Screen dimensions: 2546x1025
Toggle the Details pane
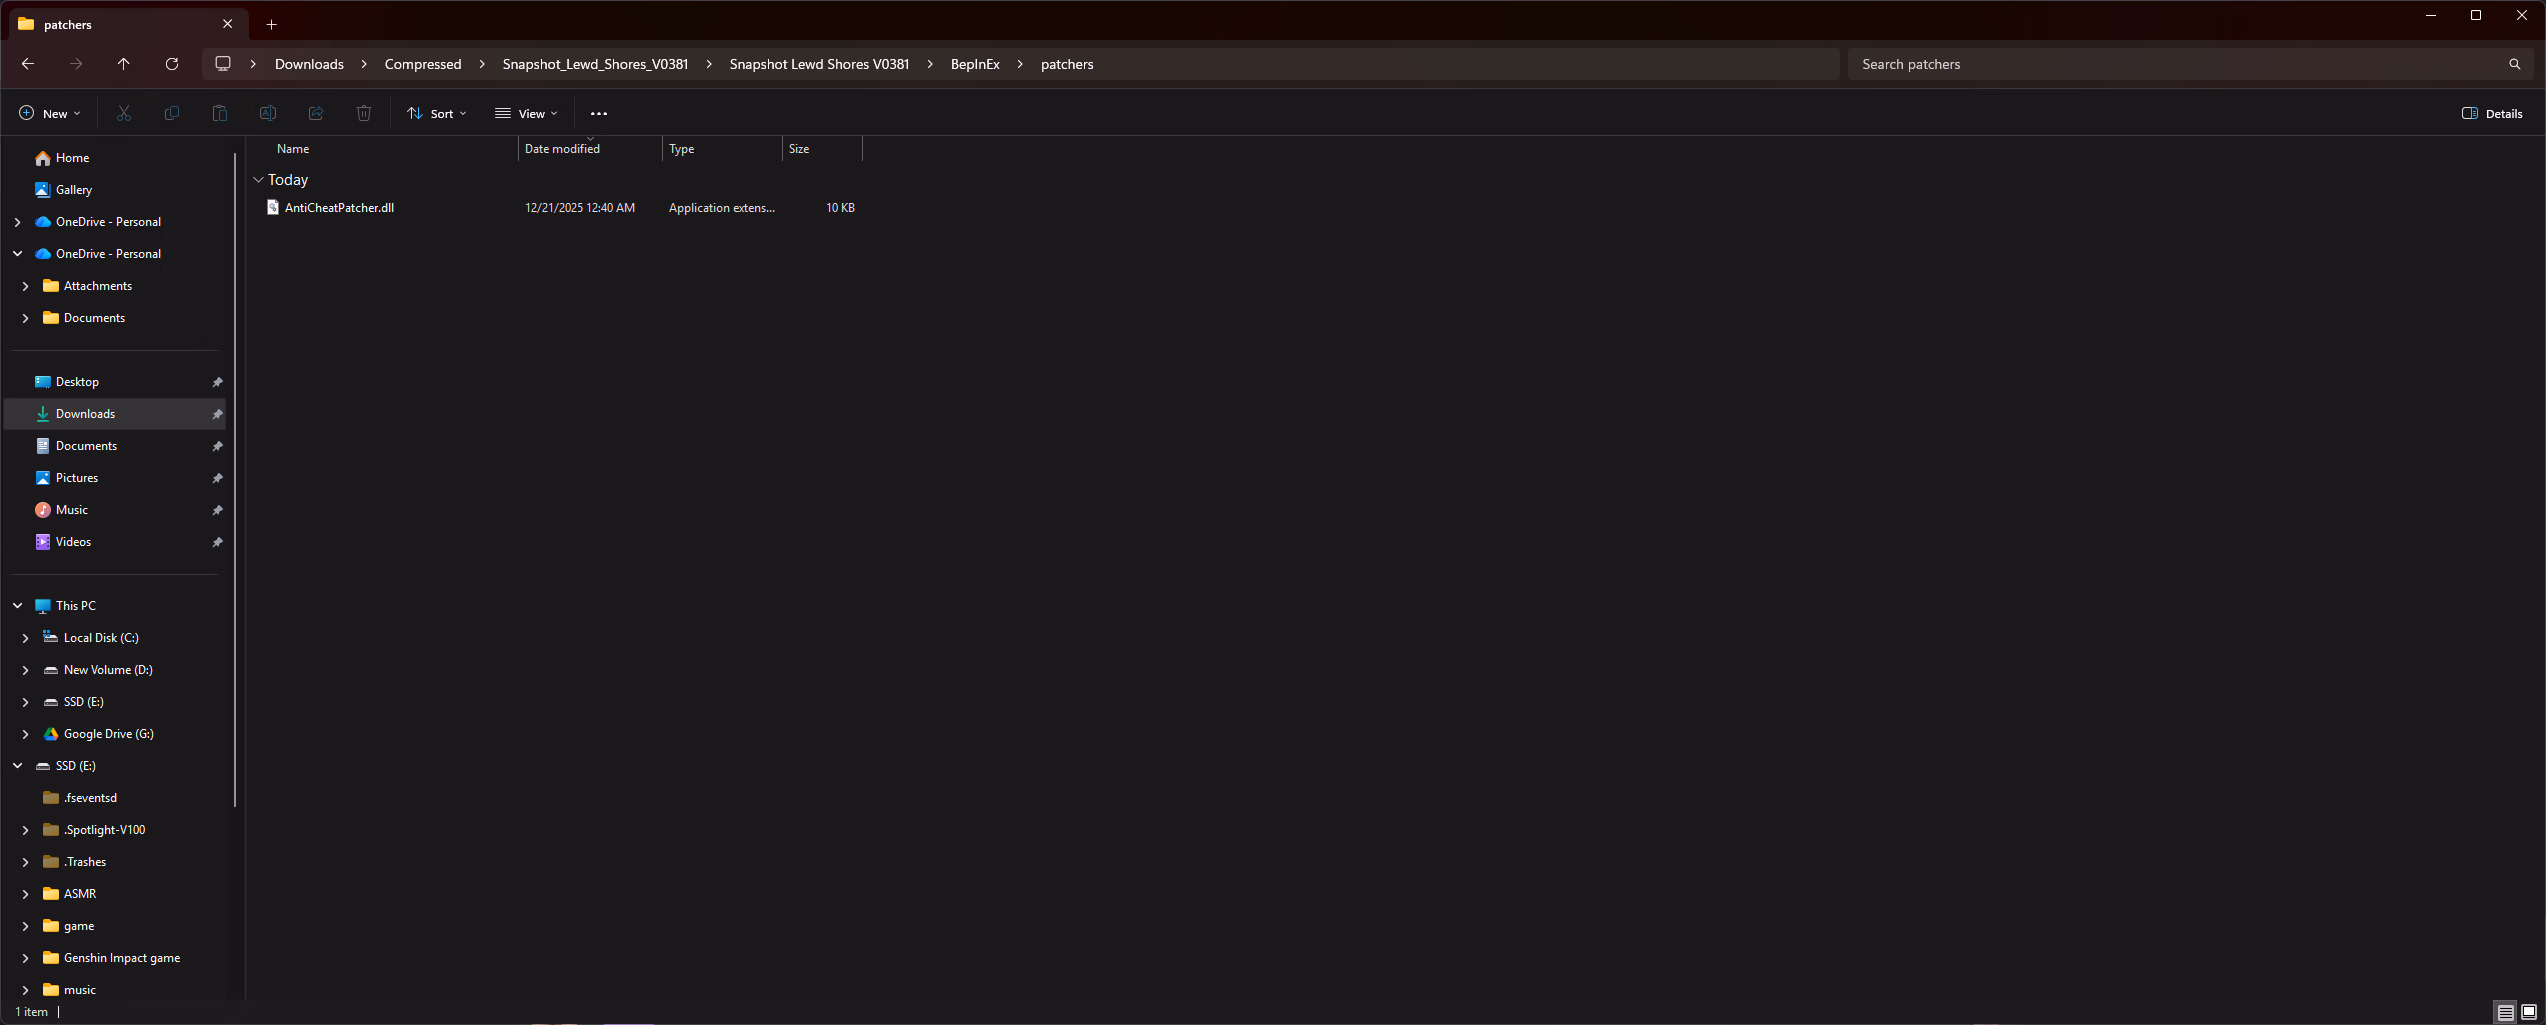pyautogui.click(x=2491, y=114)
